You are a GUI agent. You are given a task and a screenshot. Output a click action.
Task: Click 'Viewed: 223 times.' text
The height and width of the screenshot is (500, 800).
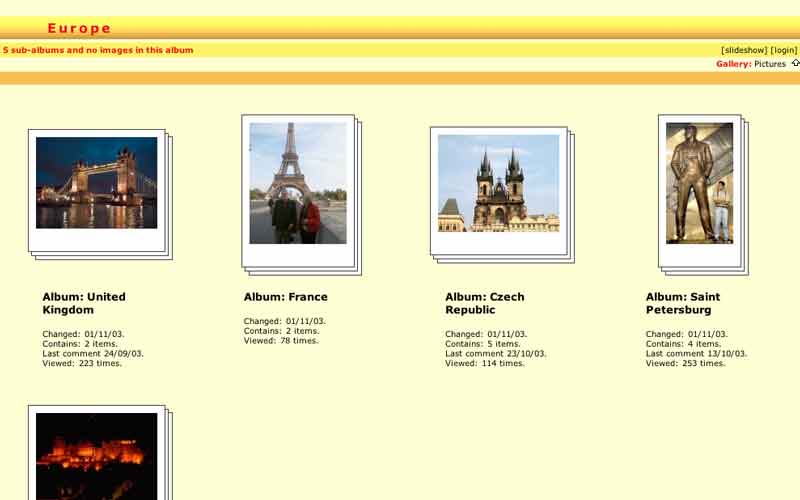click(82, 363)
